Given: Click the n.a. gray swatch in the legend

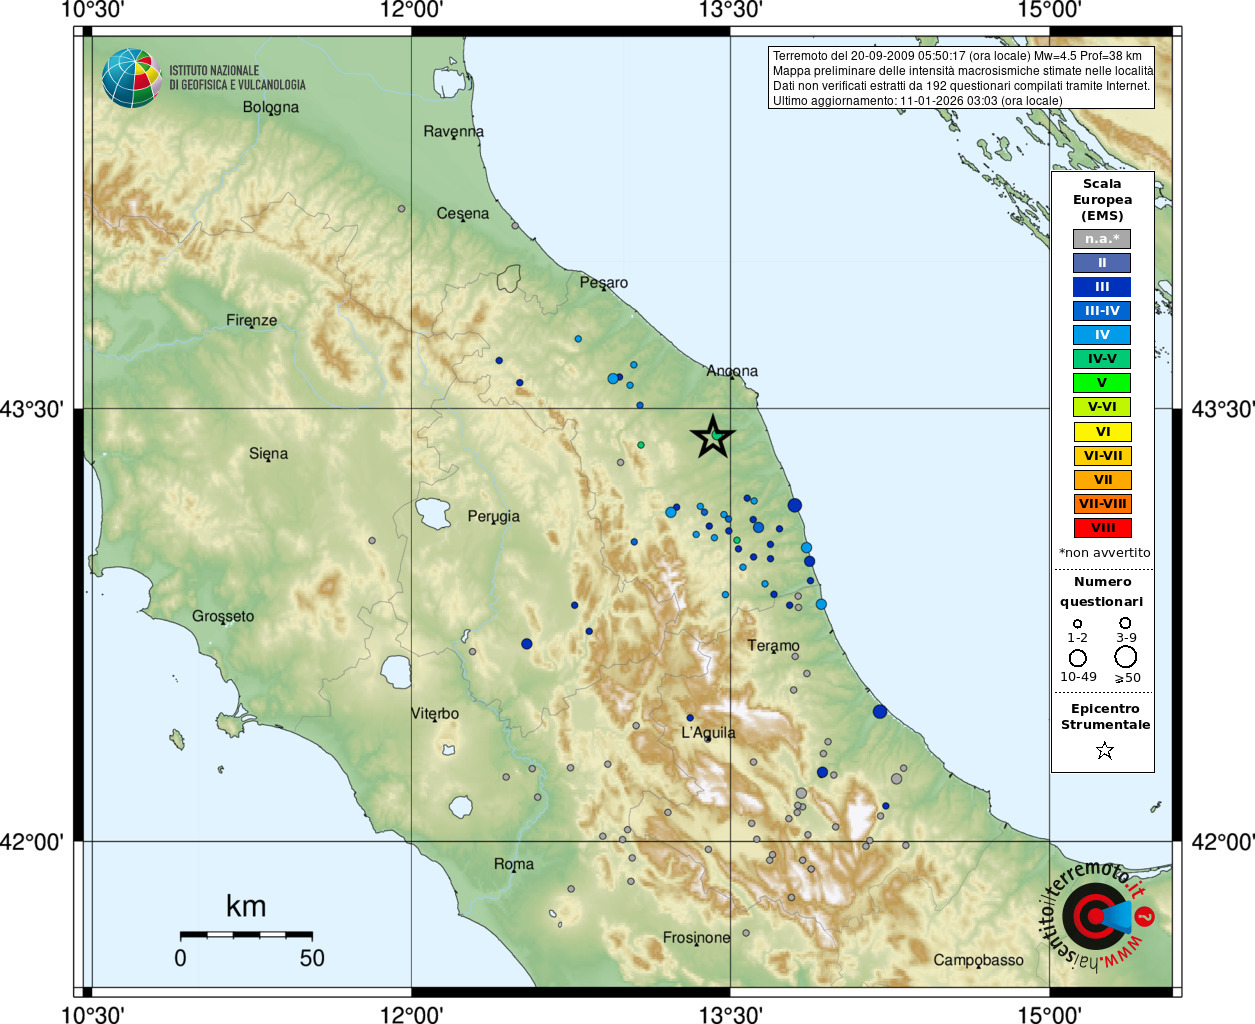Looking at the screenshot, I should click(x=1102, y=239).
